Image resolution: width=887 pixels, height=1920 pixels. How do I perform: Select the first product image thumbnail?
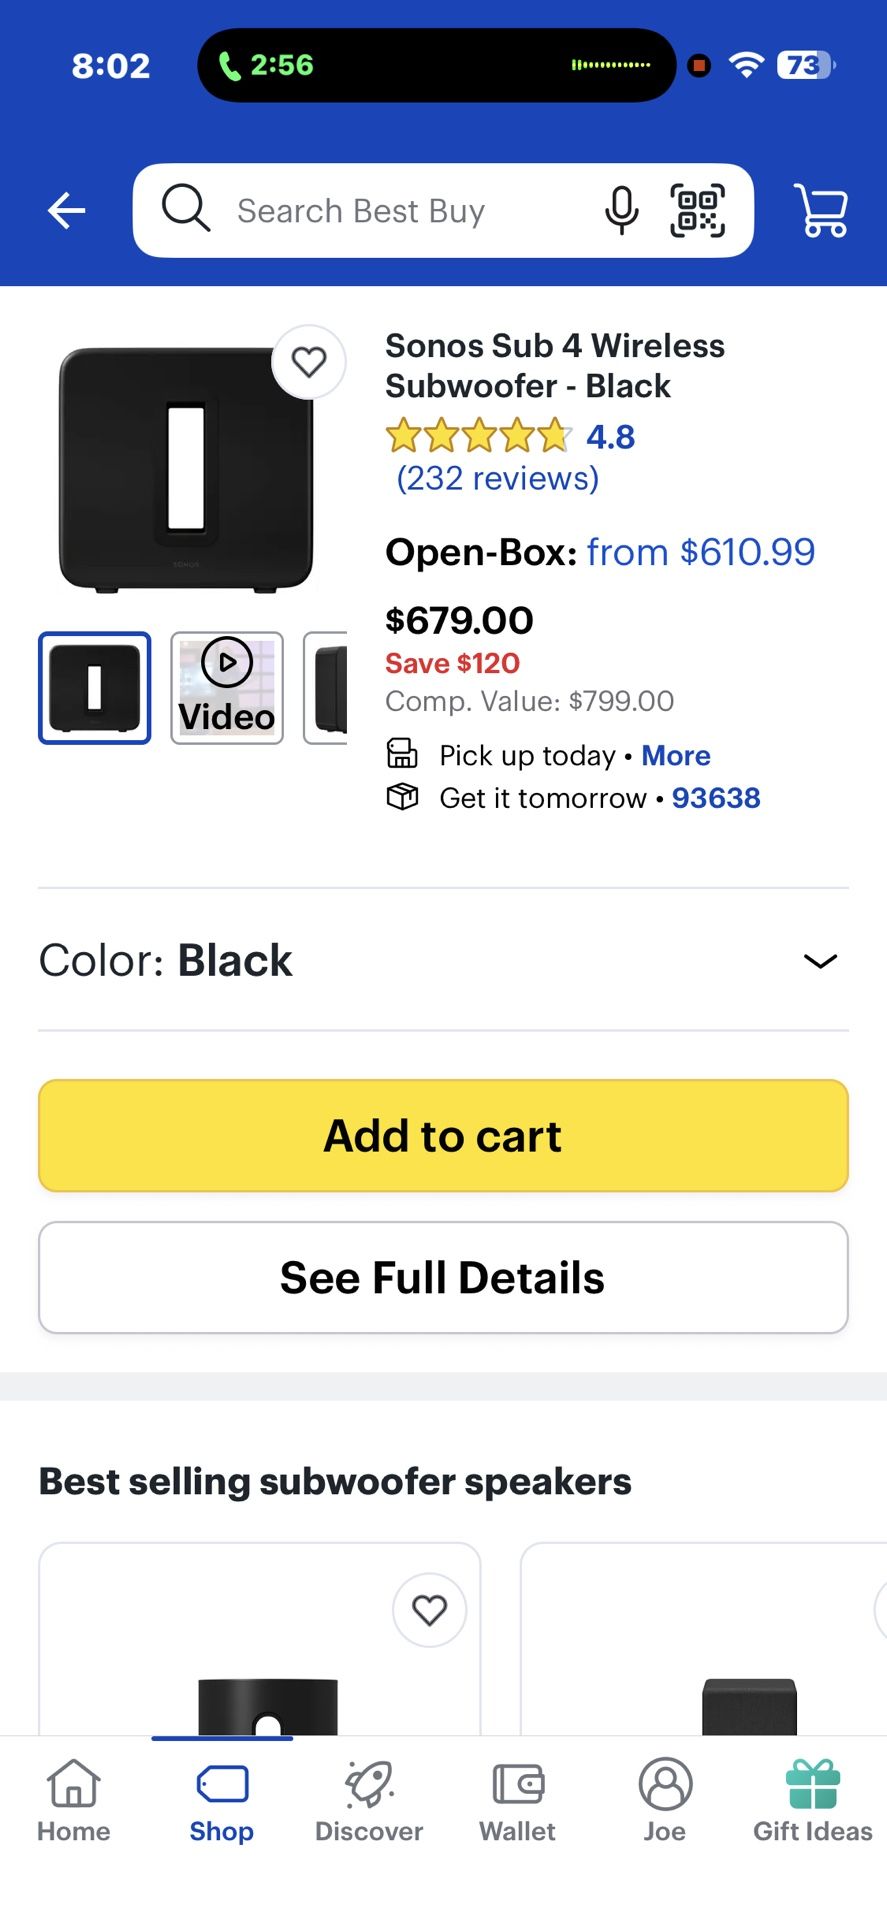click(x=95, y=688)
